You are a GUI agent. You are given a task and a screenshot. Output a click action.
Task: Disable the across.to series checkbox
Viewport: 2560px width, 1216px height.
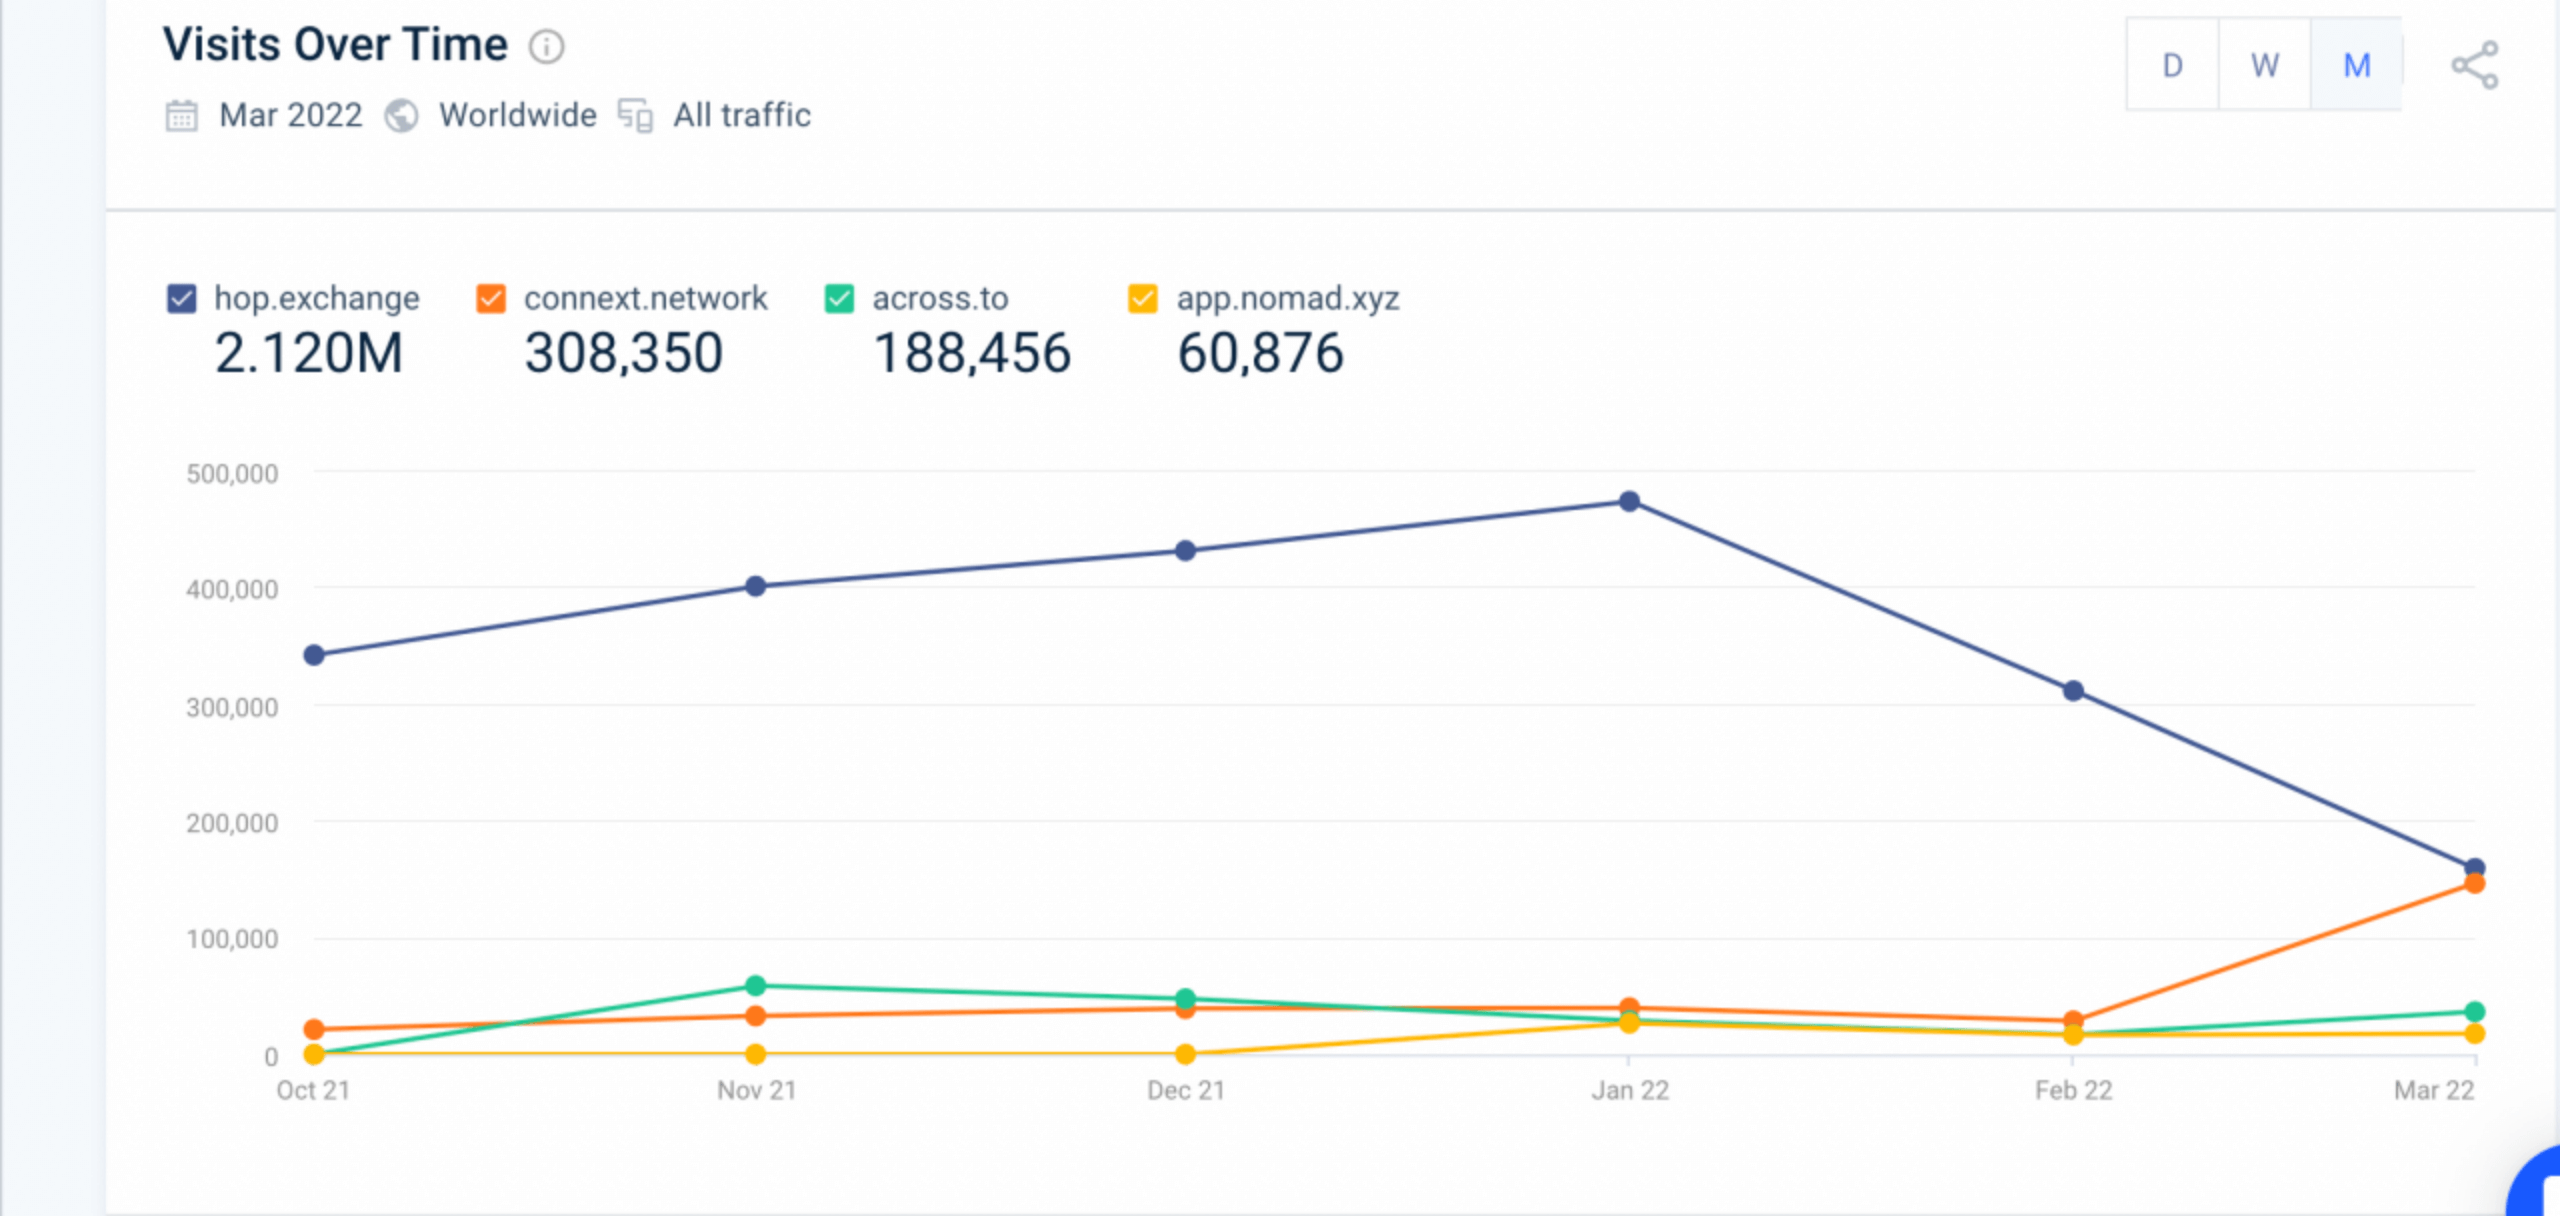point(839,298)
